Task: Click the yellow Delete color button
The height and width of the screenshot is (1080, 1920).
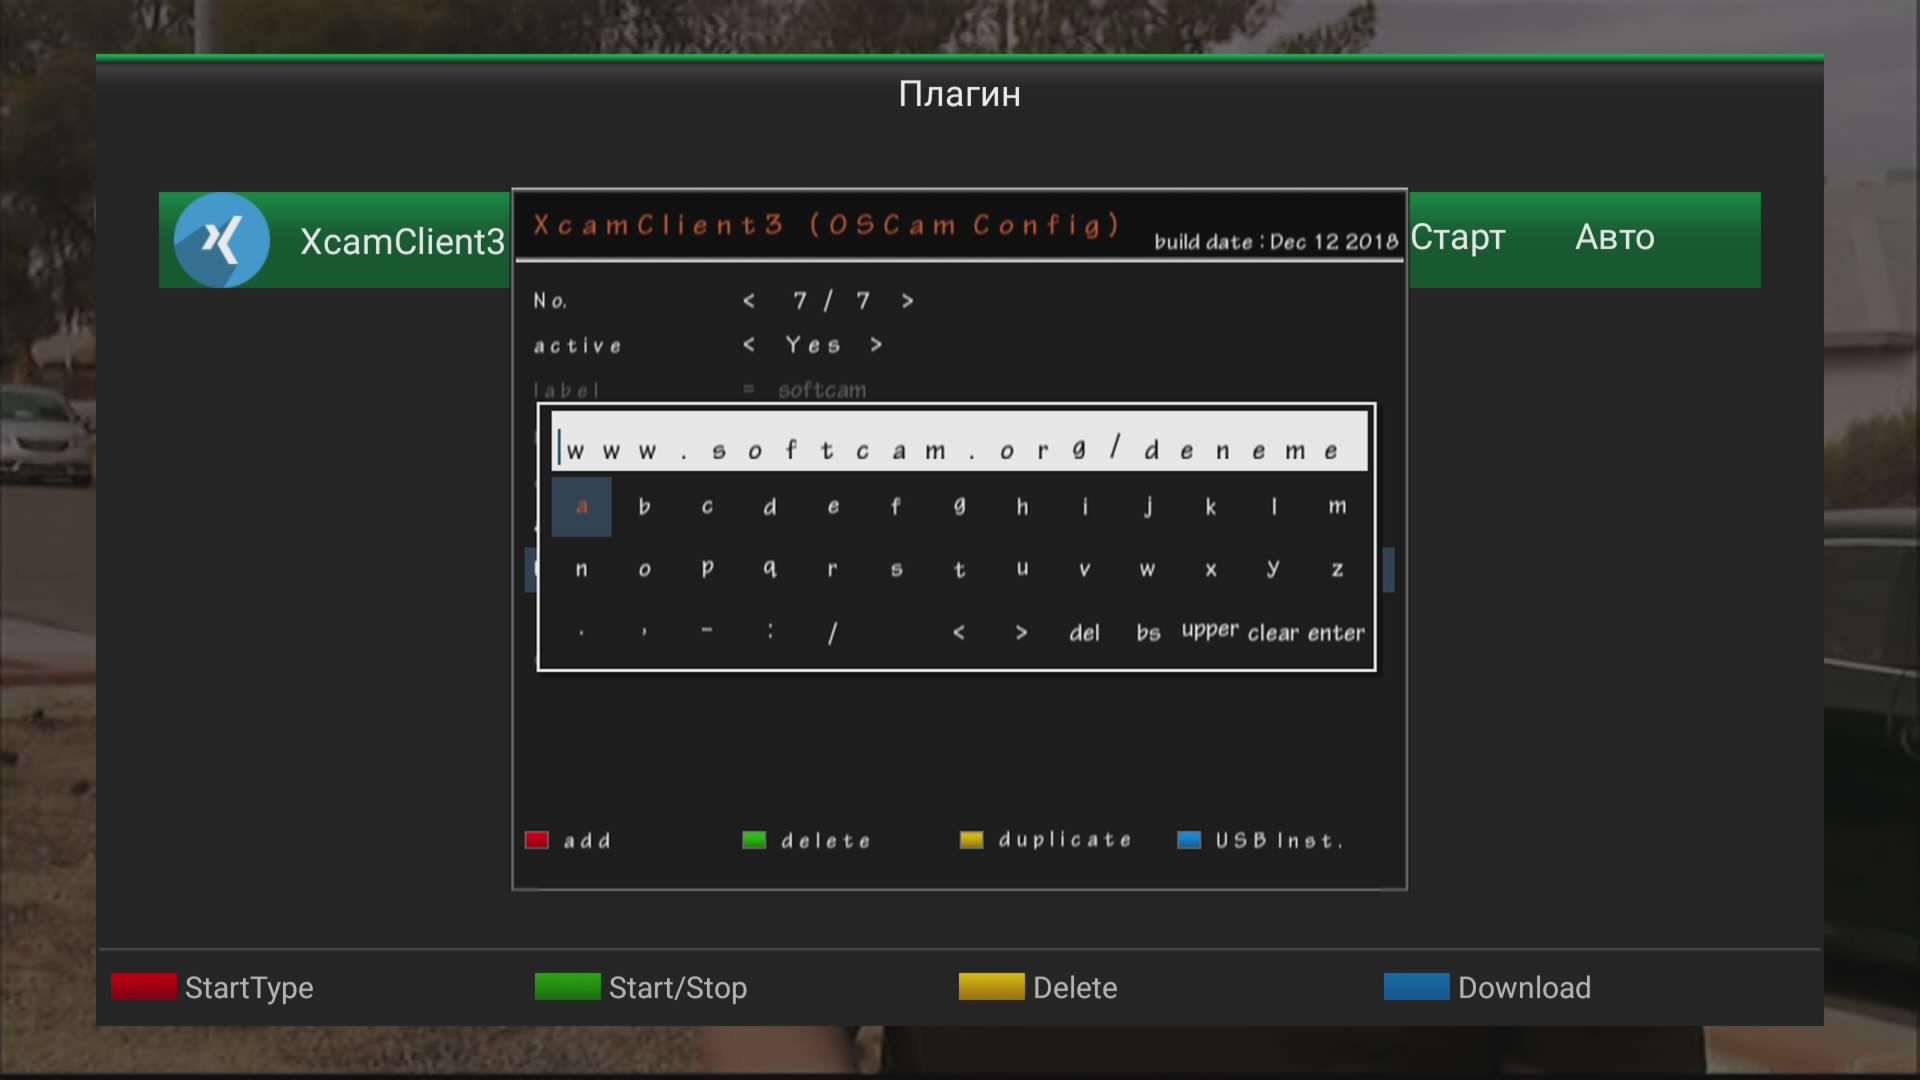Action: click(992, 986)
